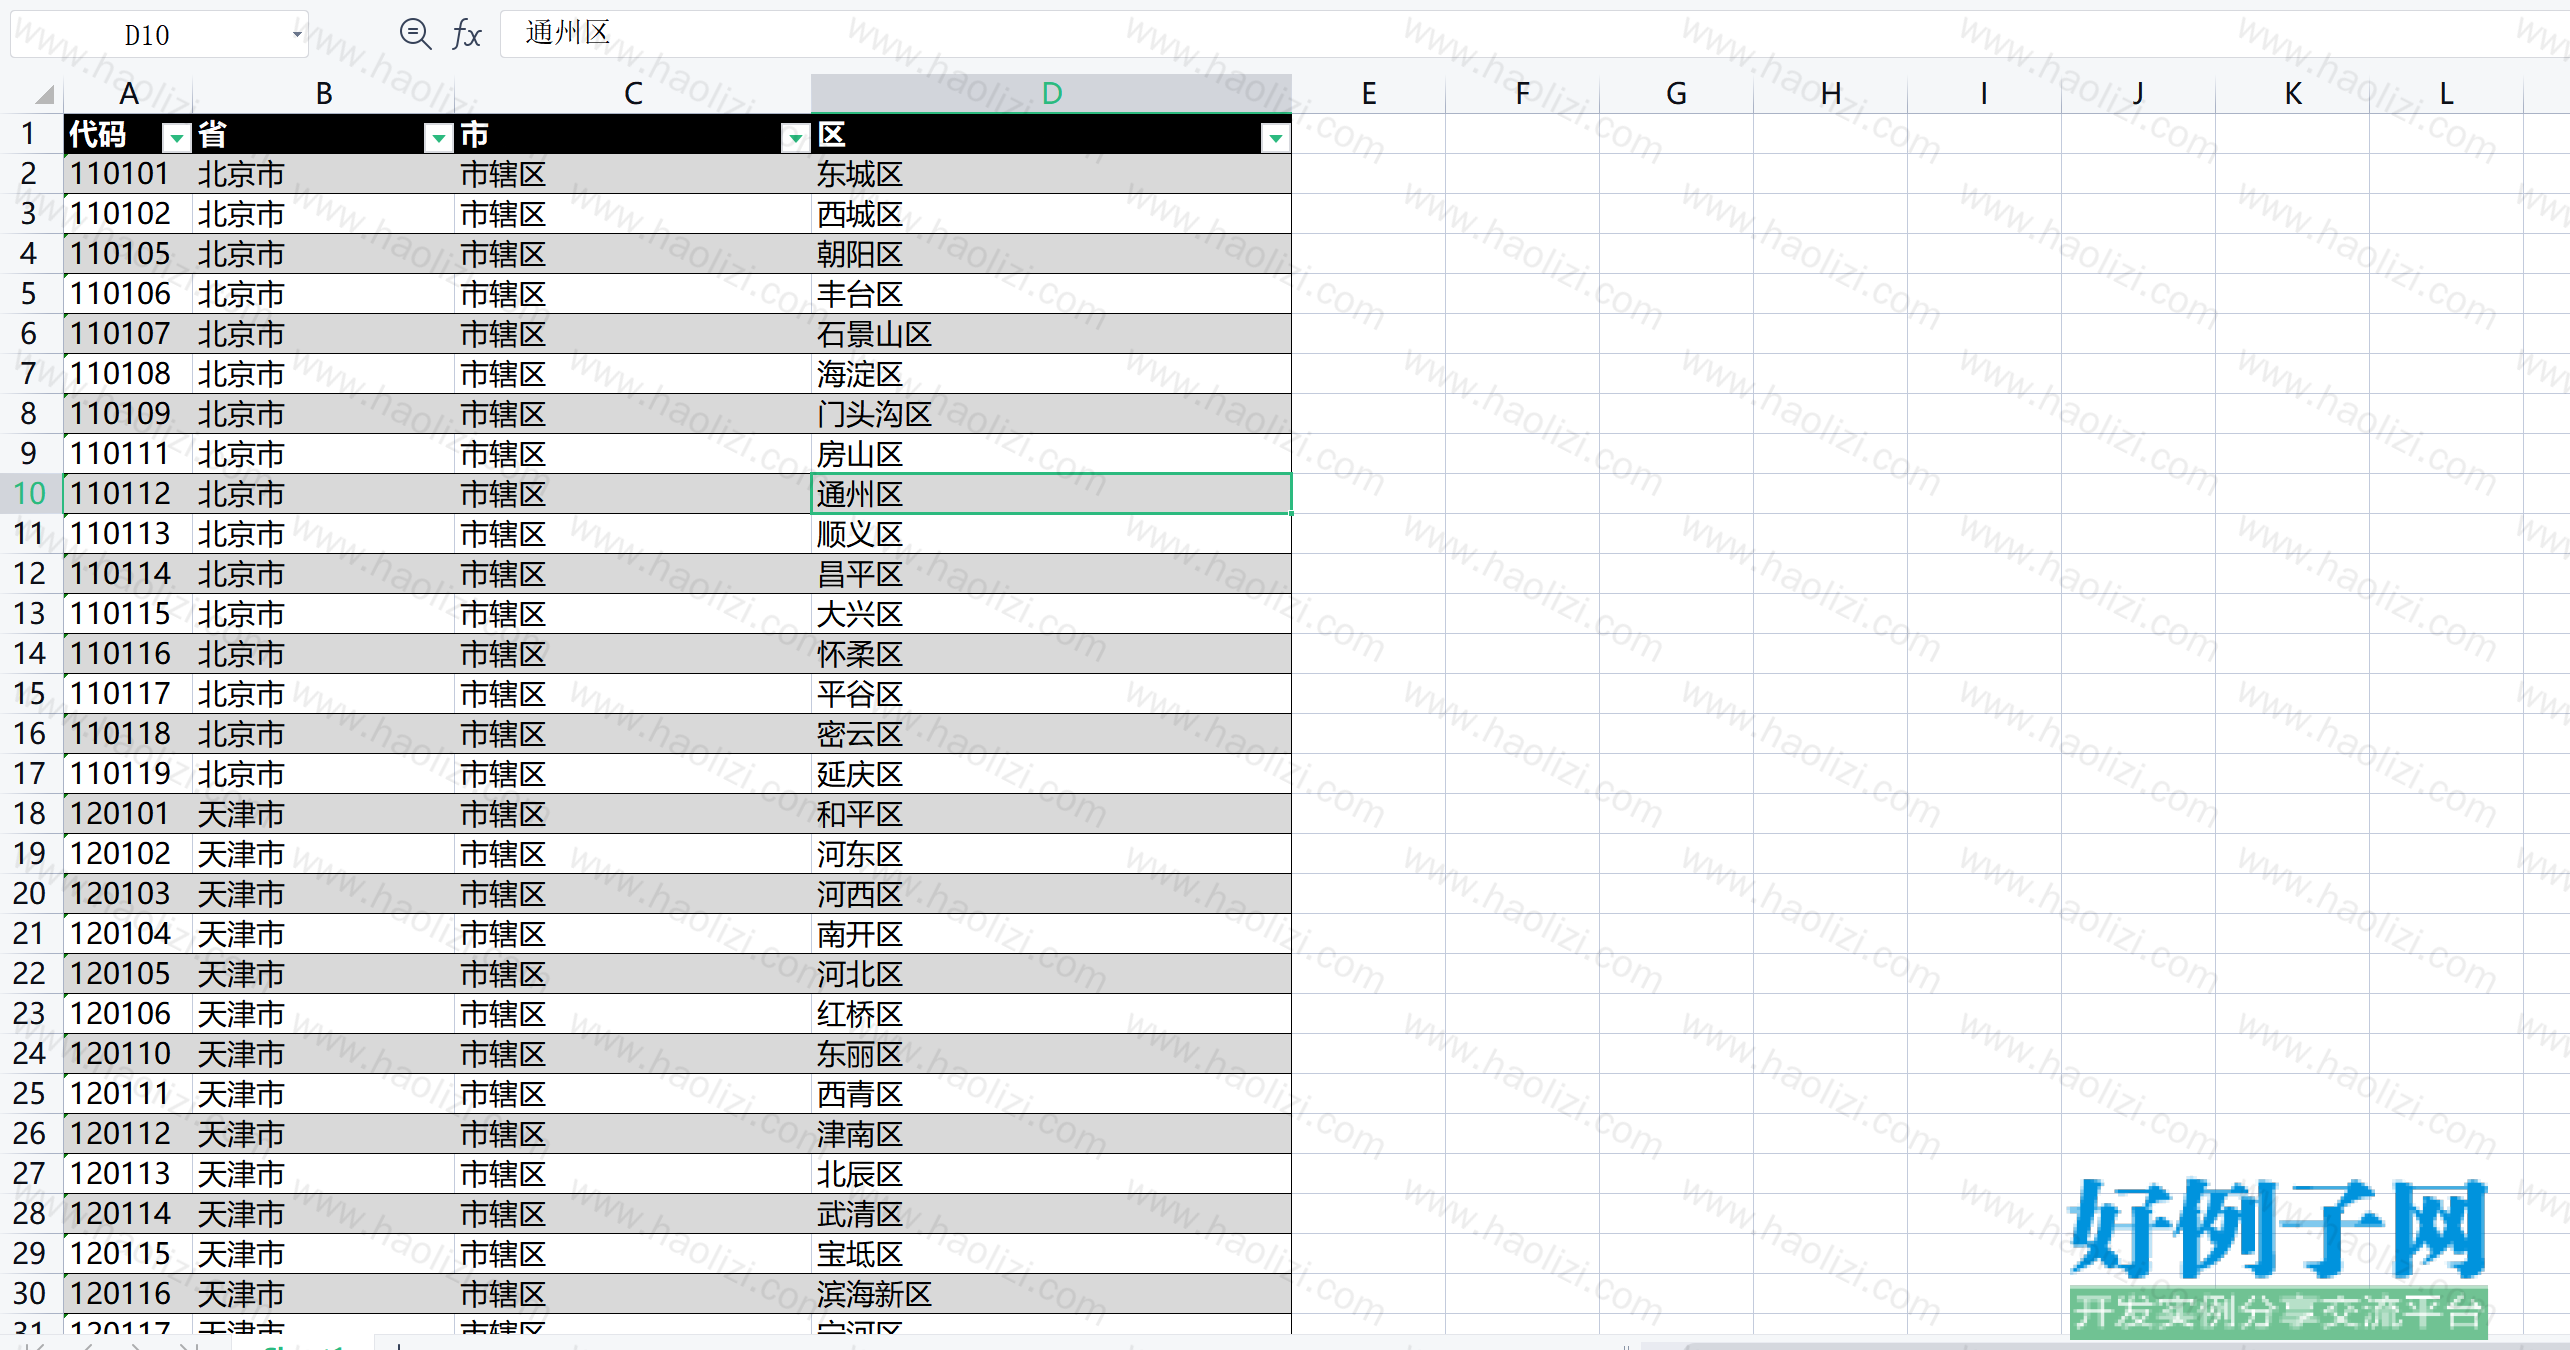Open the 市 column filter dropdown

tap(795, 137)
